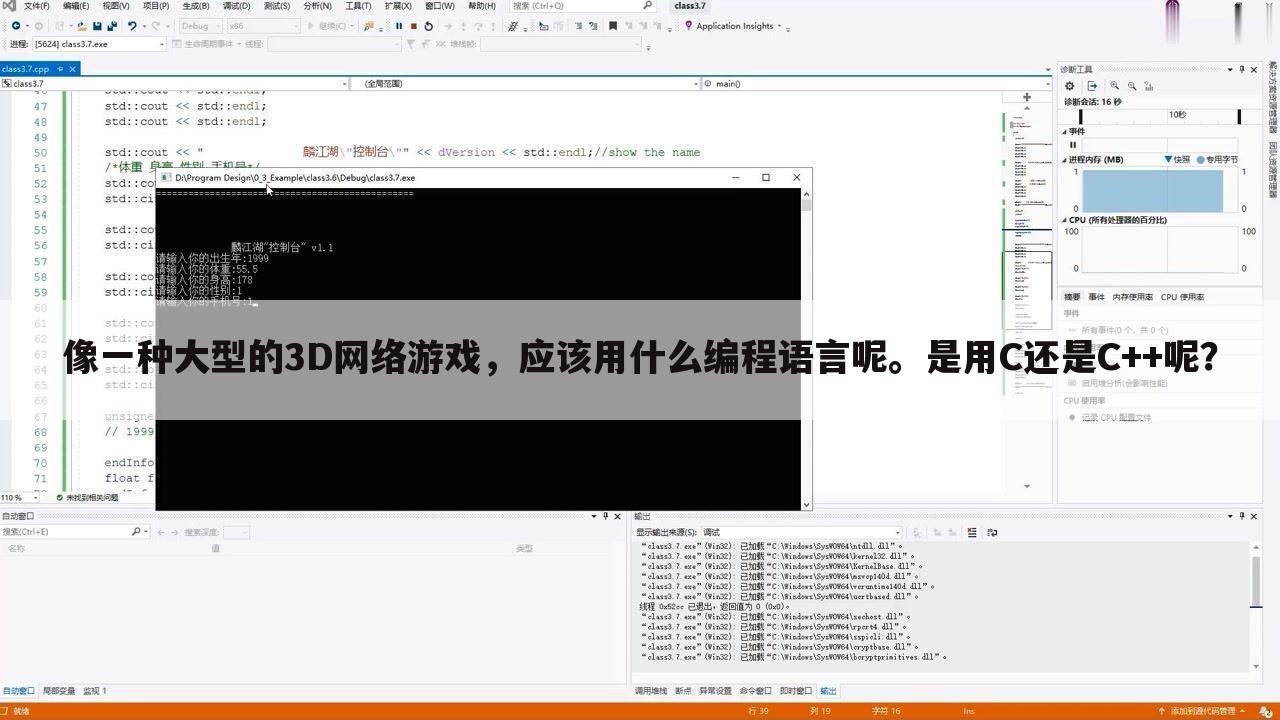Open the x86 platform dropdown
Viewport: 1280px width, 720px height.
(262, 26)
